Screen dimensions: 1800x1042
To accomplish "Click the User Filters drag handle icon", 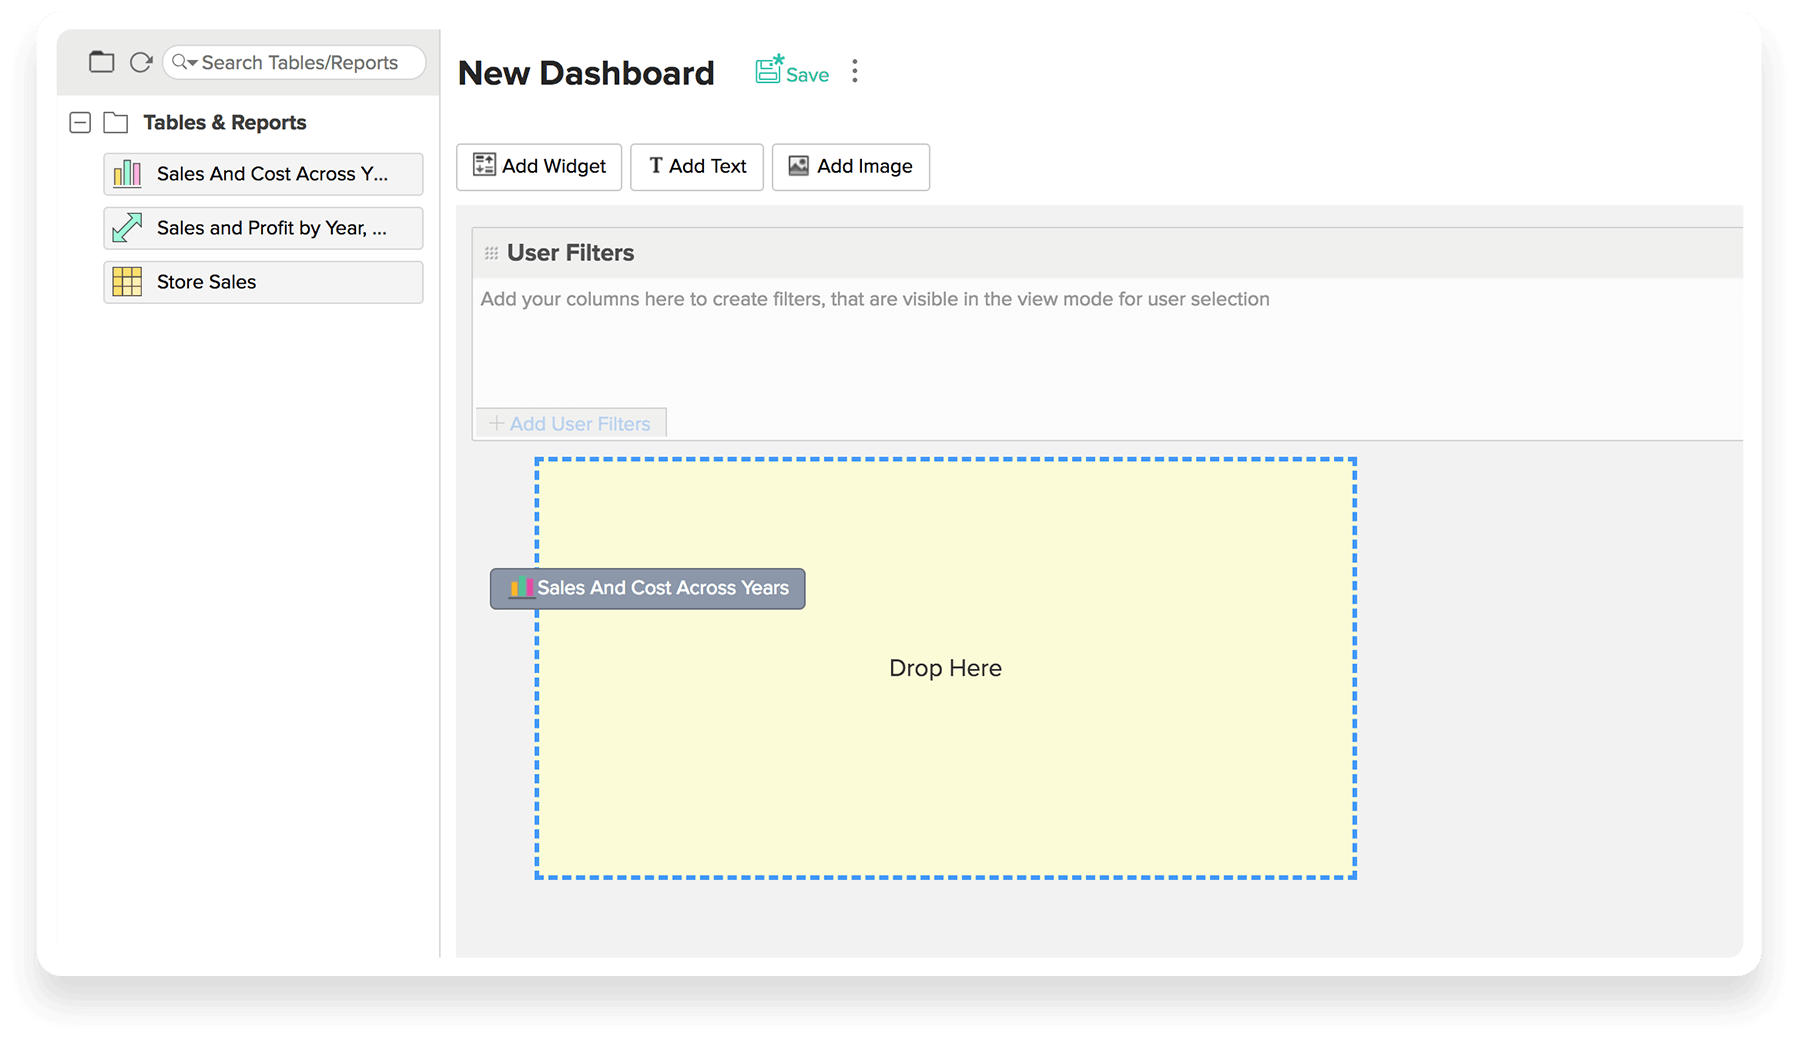I will [x=491, y=253].
